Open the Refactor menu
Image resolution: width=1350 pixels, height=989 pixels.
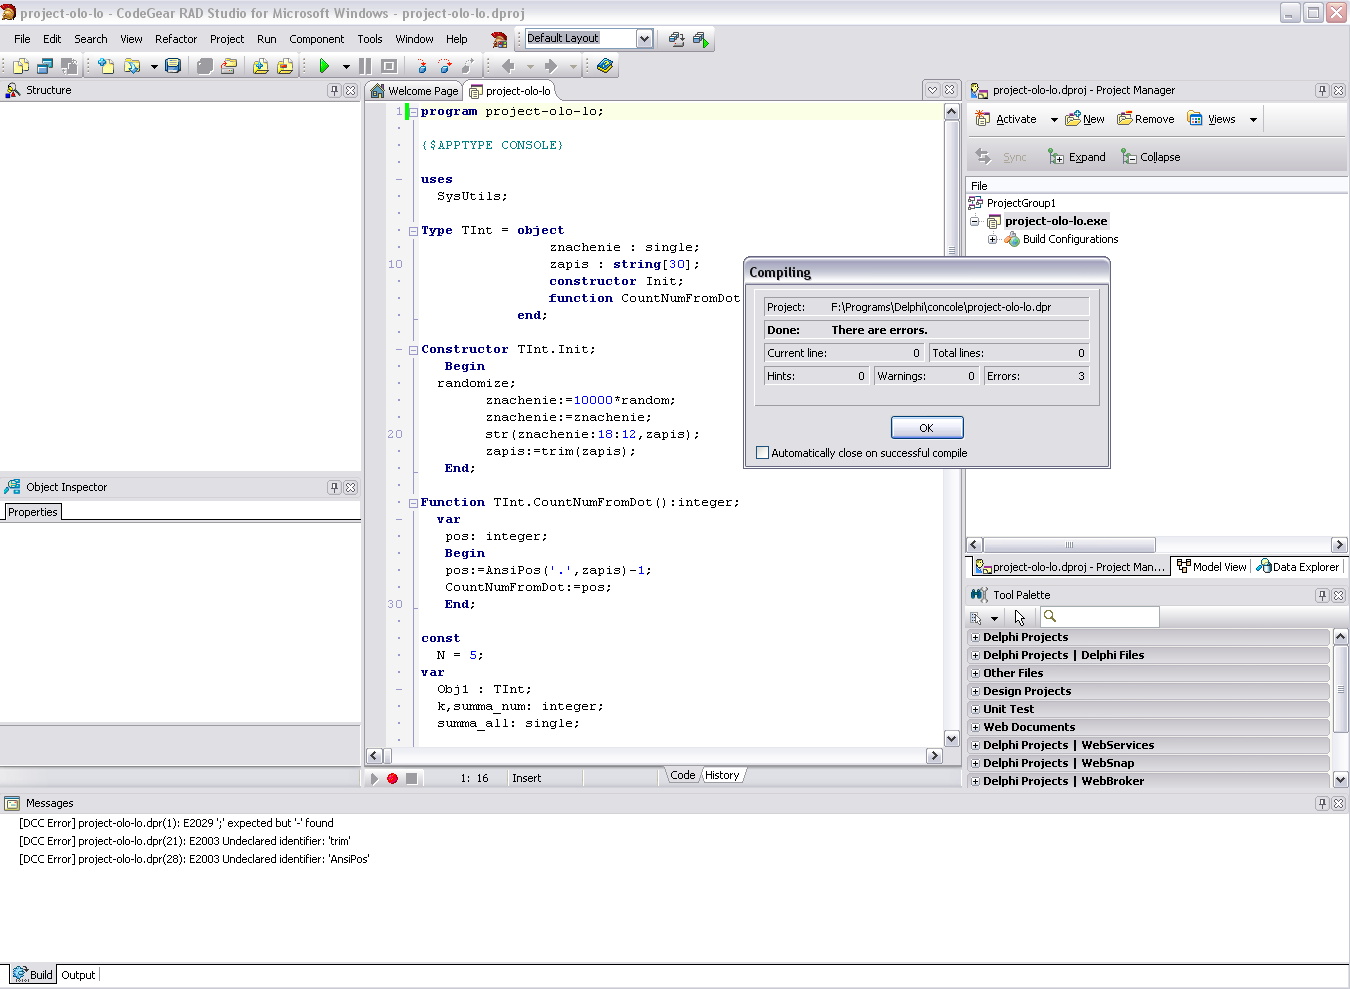coord(176,39)
